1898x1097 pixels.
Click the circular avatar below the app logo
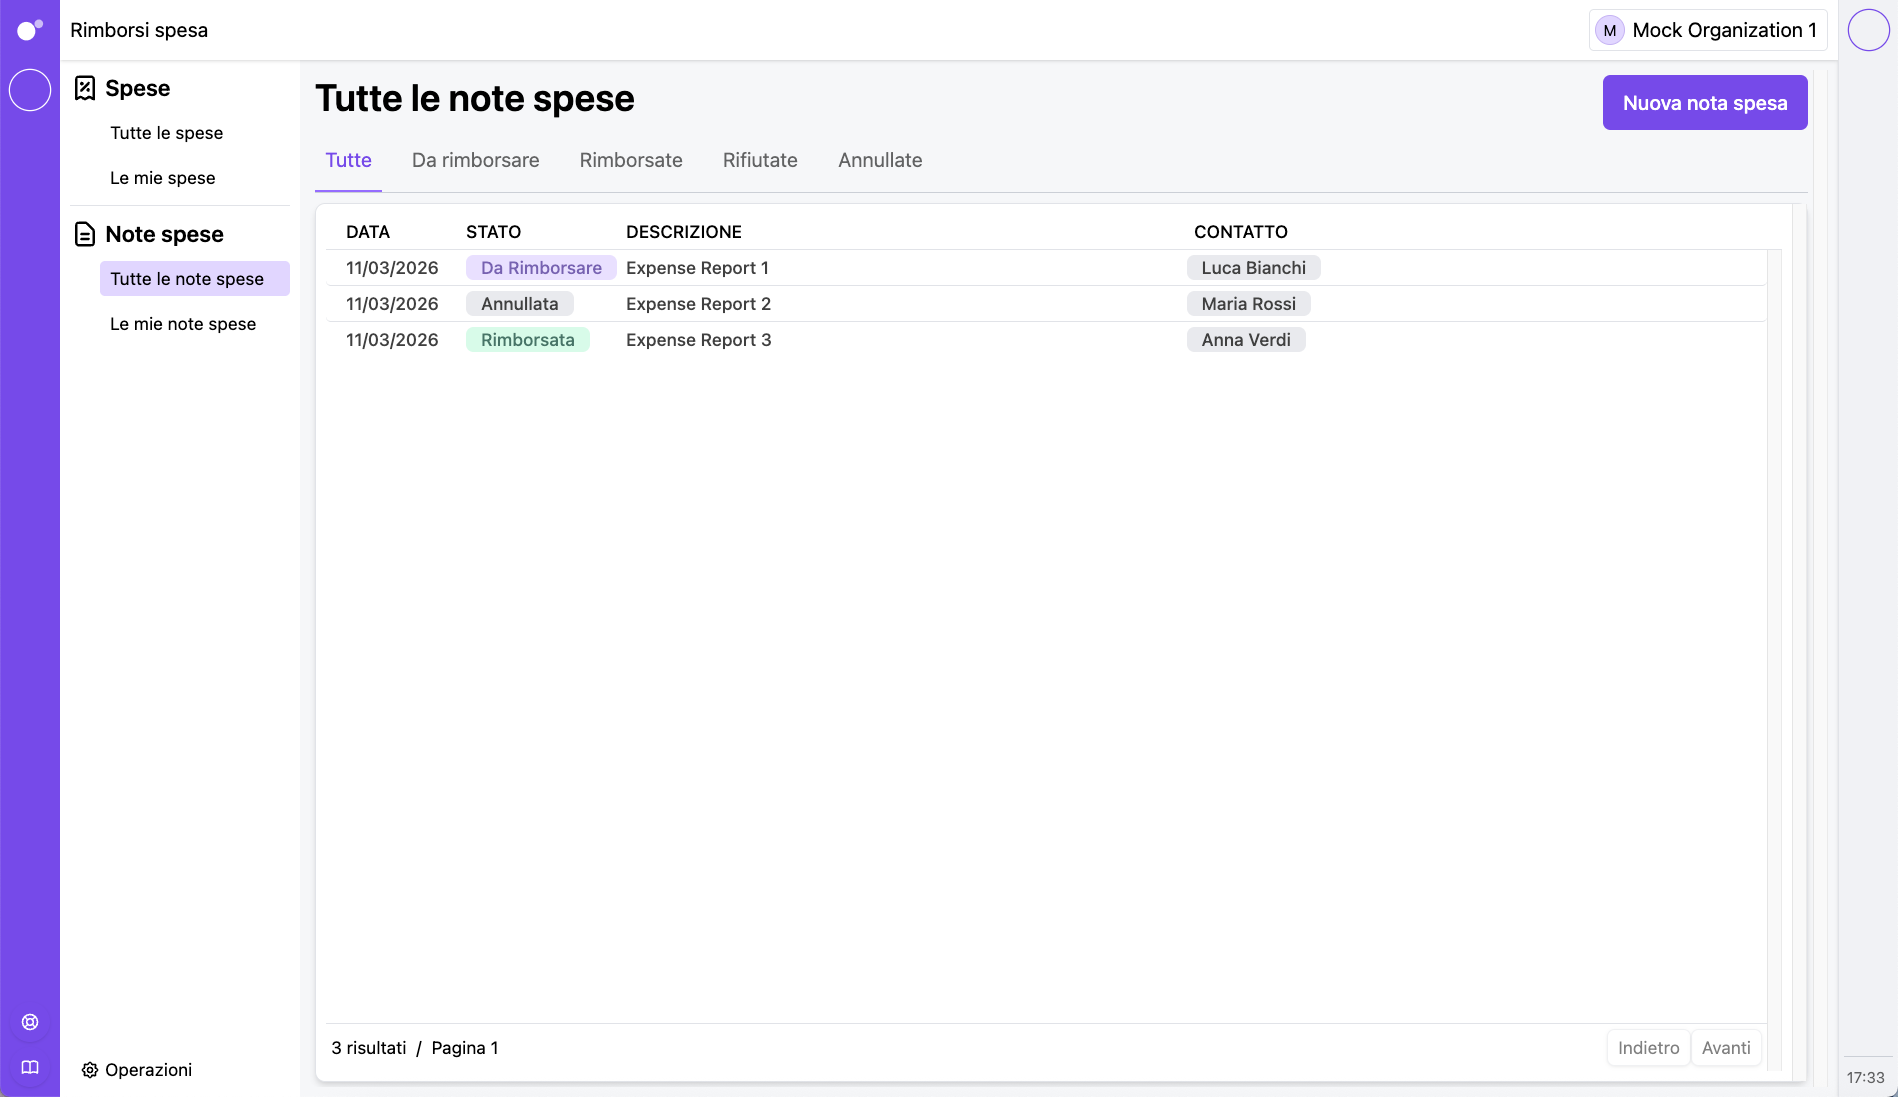(30, 90)
